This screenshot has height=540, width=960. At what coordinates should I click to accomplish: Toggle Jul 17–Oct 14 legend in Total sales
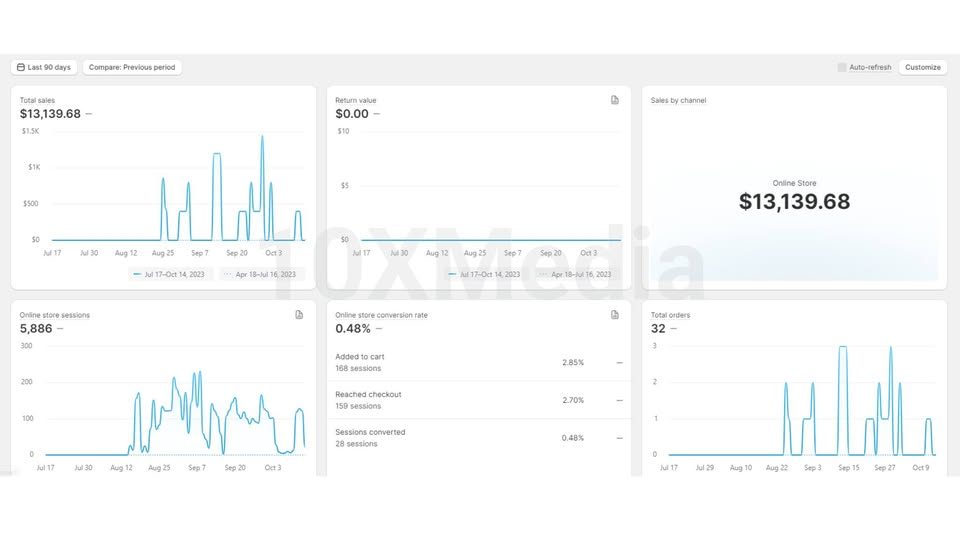(170, 274)
